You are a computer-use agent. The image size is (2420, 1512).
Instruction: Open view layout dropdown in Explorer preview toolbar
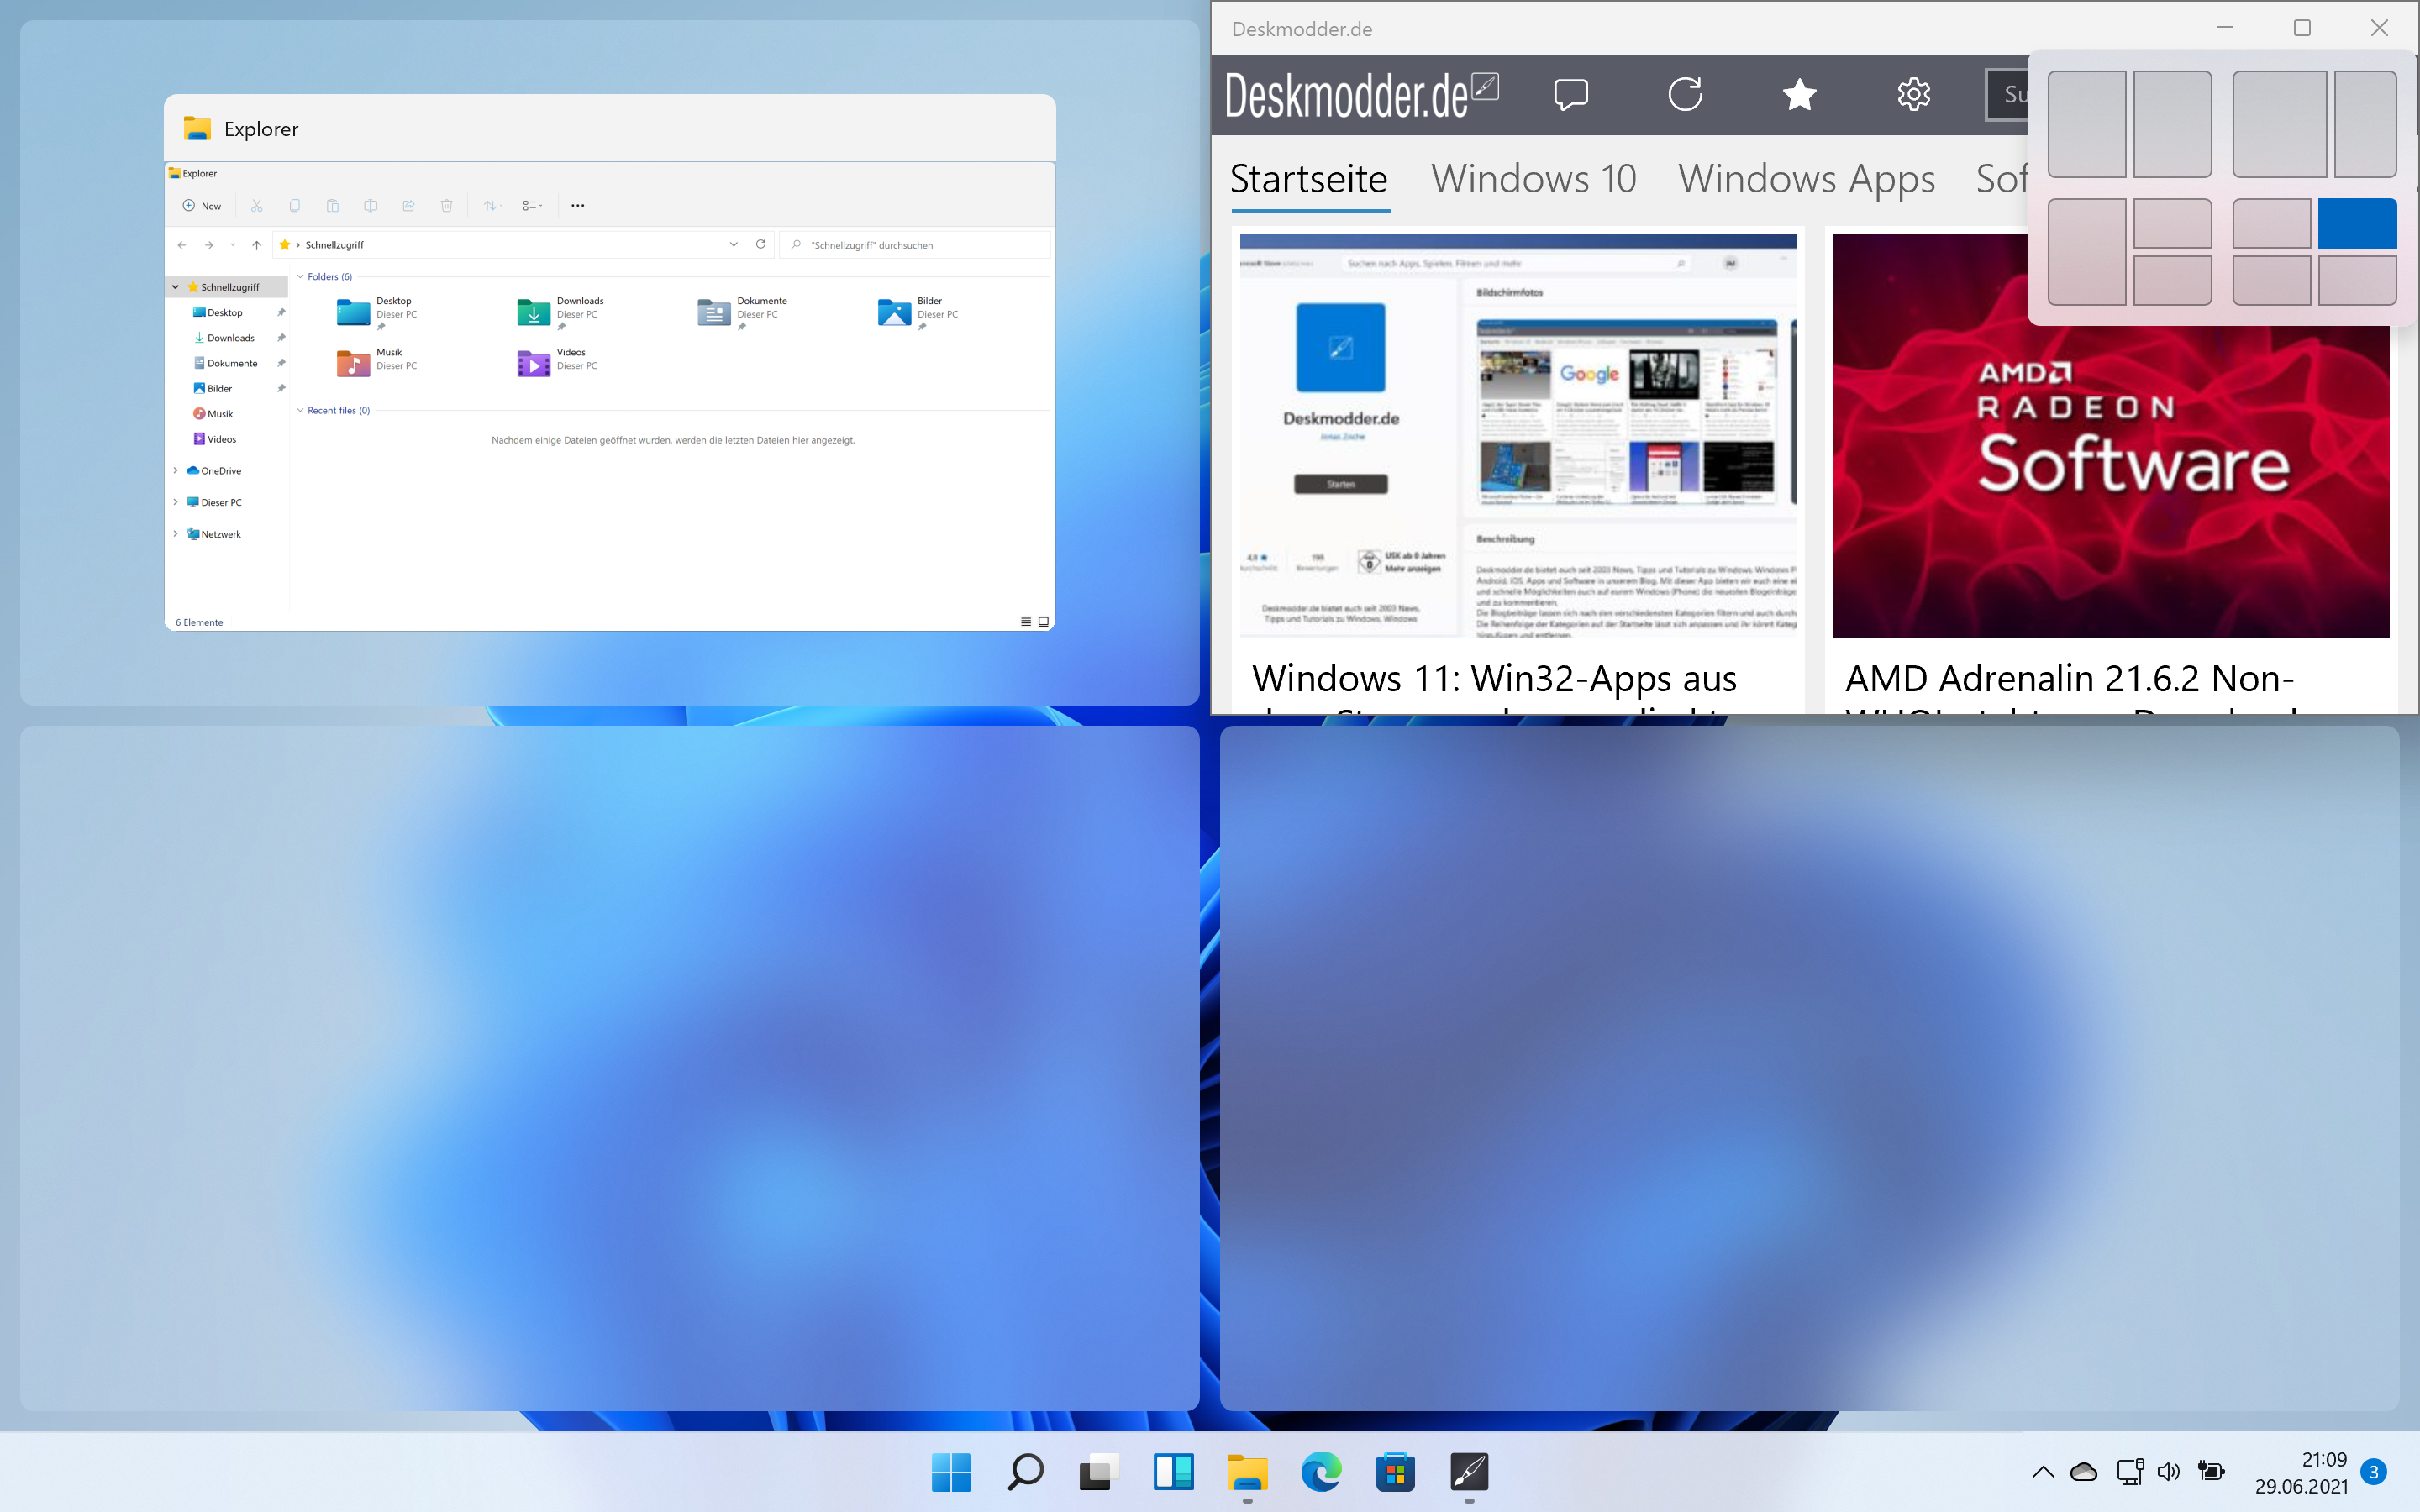533,206
